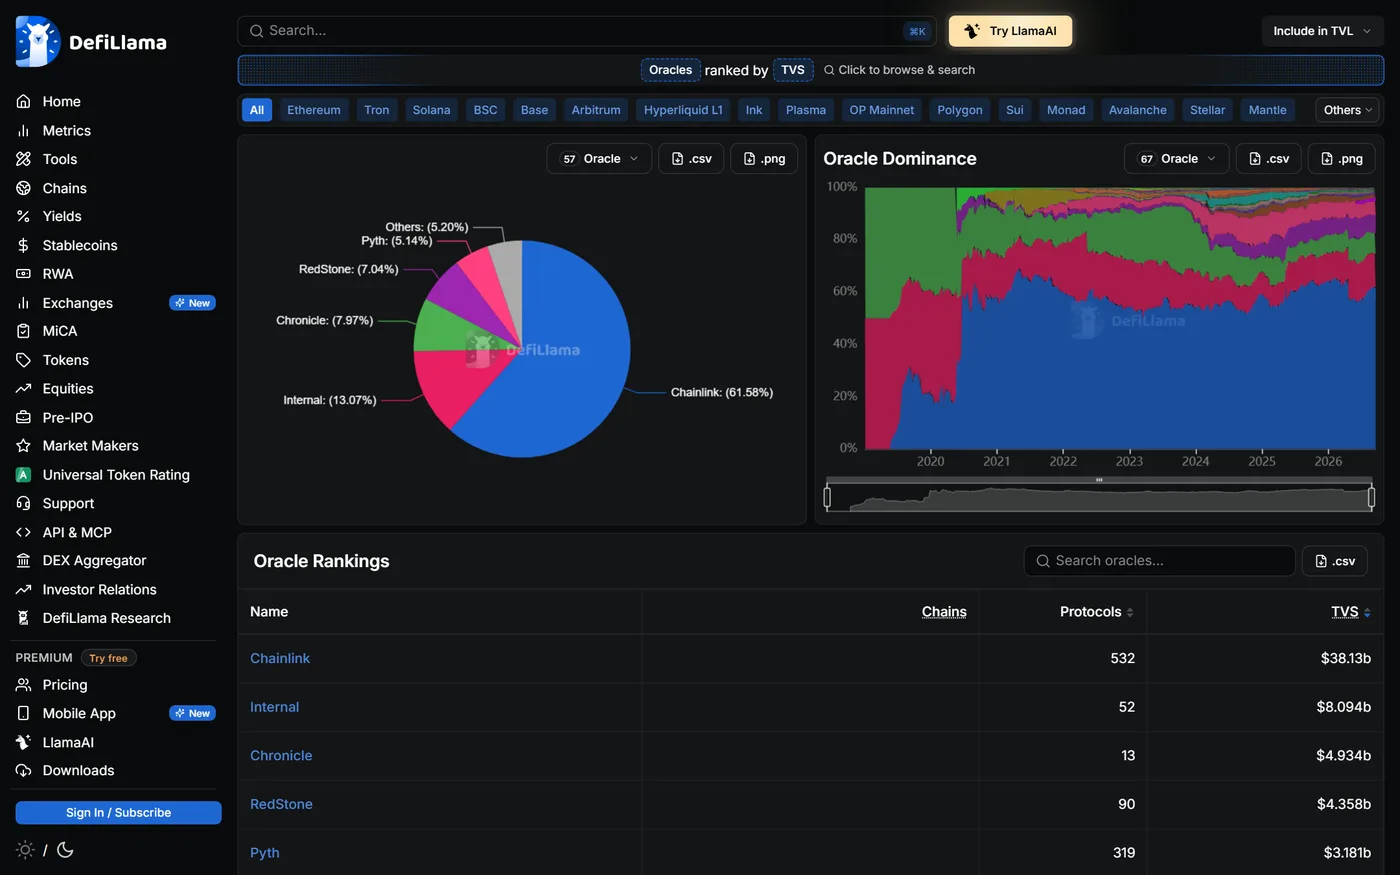Click the right handle of chart range slider
Screen dimensions: 1400x875
[x=1371, y=497]
